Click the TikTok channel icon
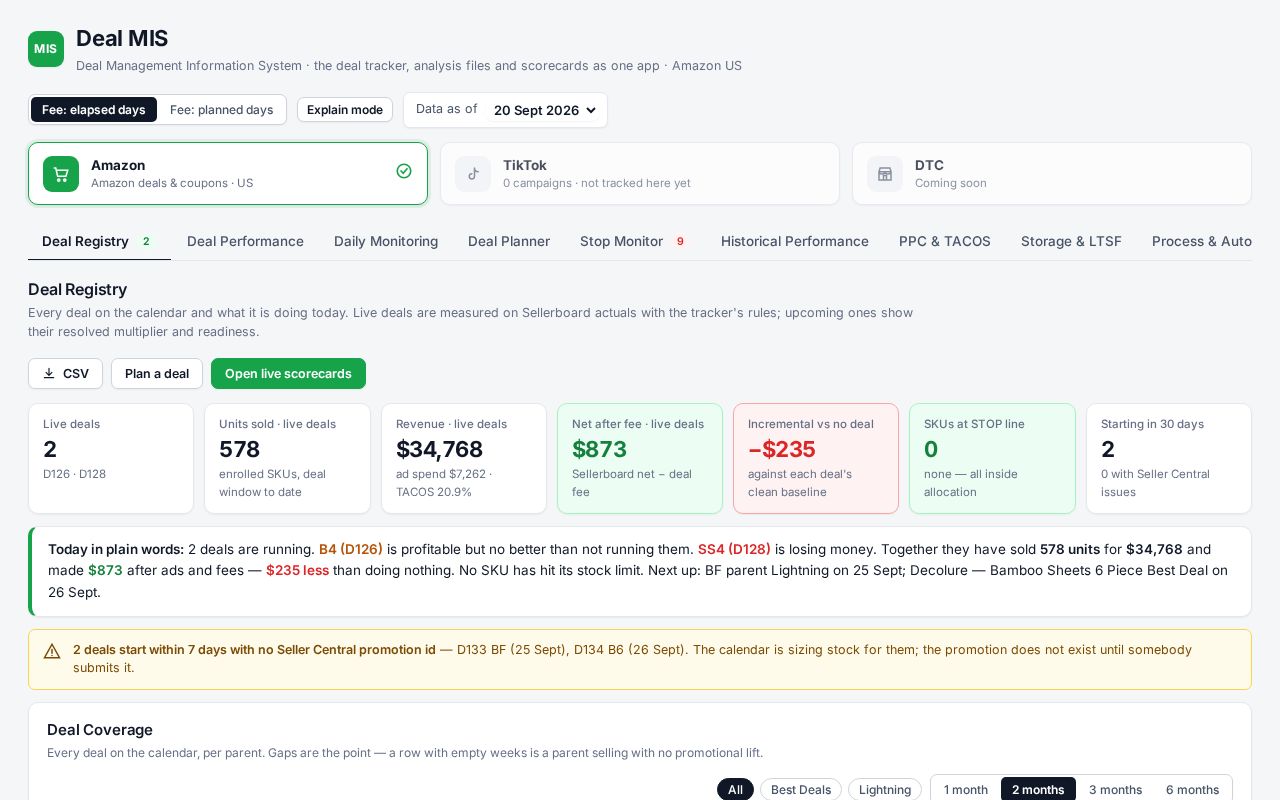This screenshot has height=800, width=1280. (x=473, y=174)
